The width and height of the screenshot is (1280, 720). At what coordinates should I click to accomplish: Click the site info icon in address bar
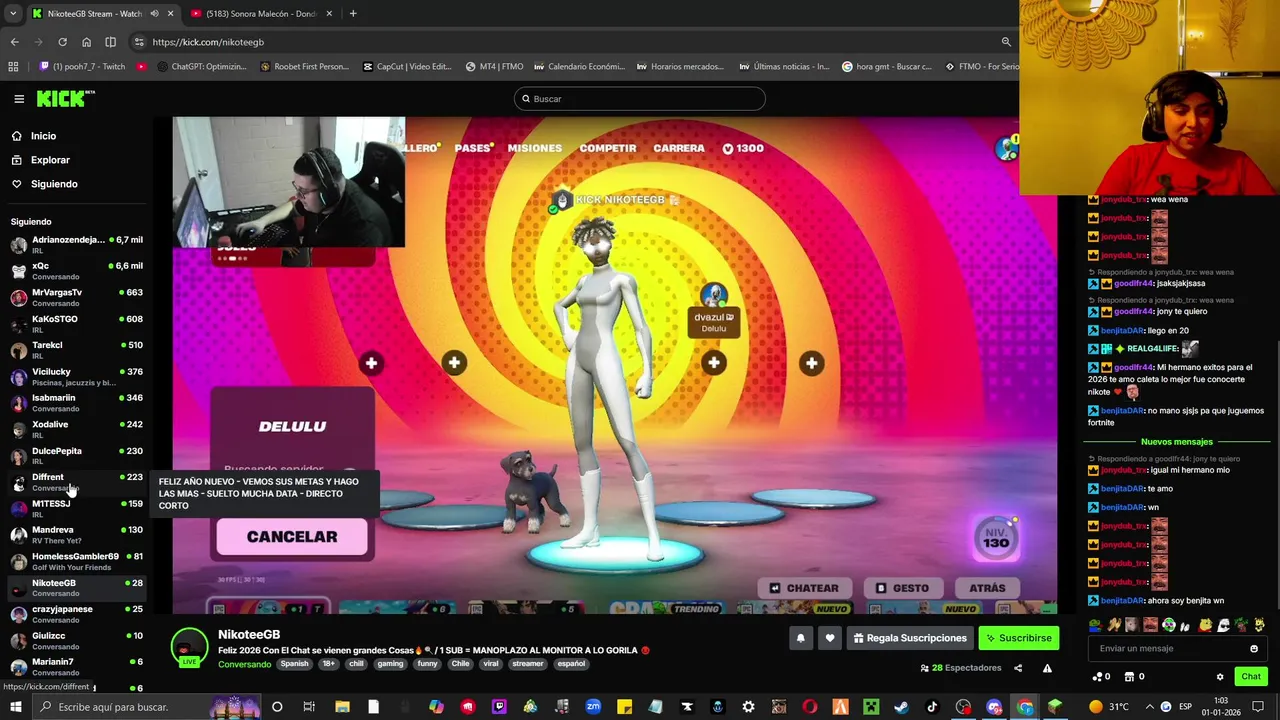(x=139, y=42)
